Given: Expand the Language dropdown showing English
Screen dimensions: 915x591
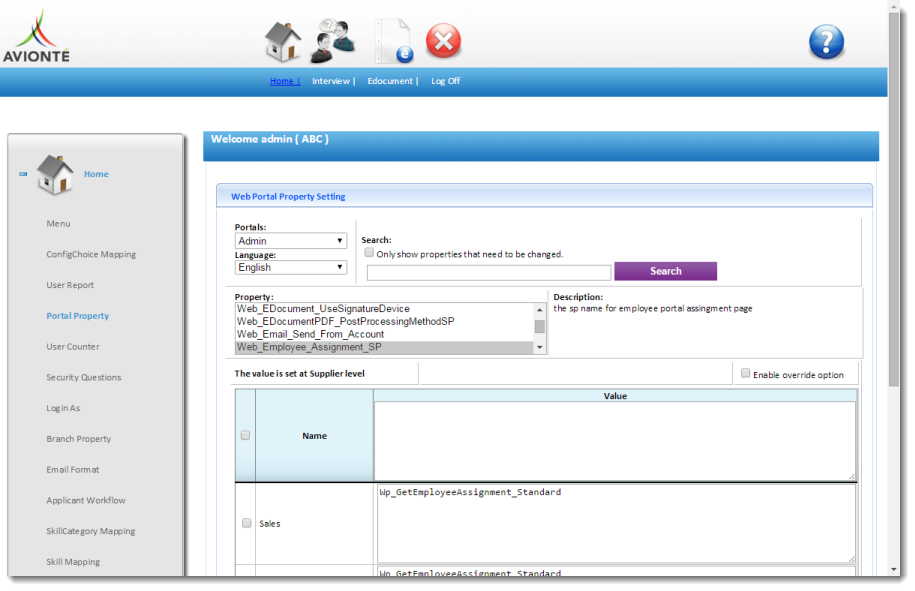Looking at the screenshot, I should [291, 267].
